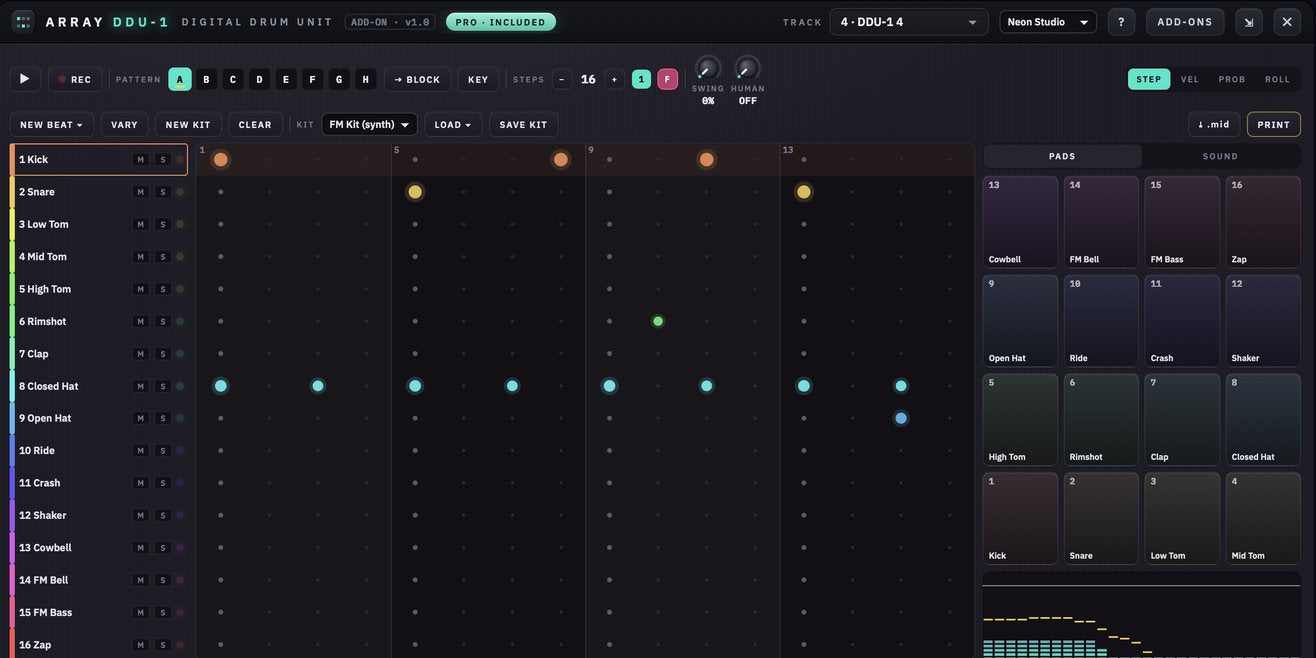Switch to the SOUND tab
This screenshot has height=658, width=1316.
click(1220, 156)
